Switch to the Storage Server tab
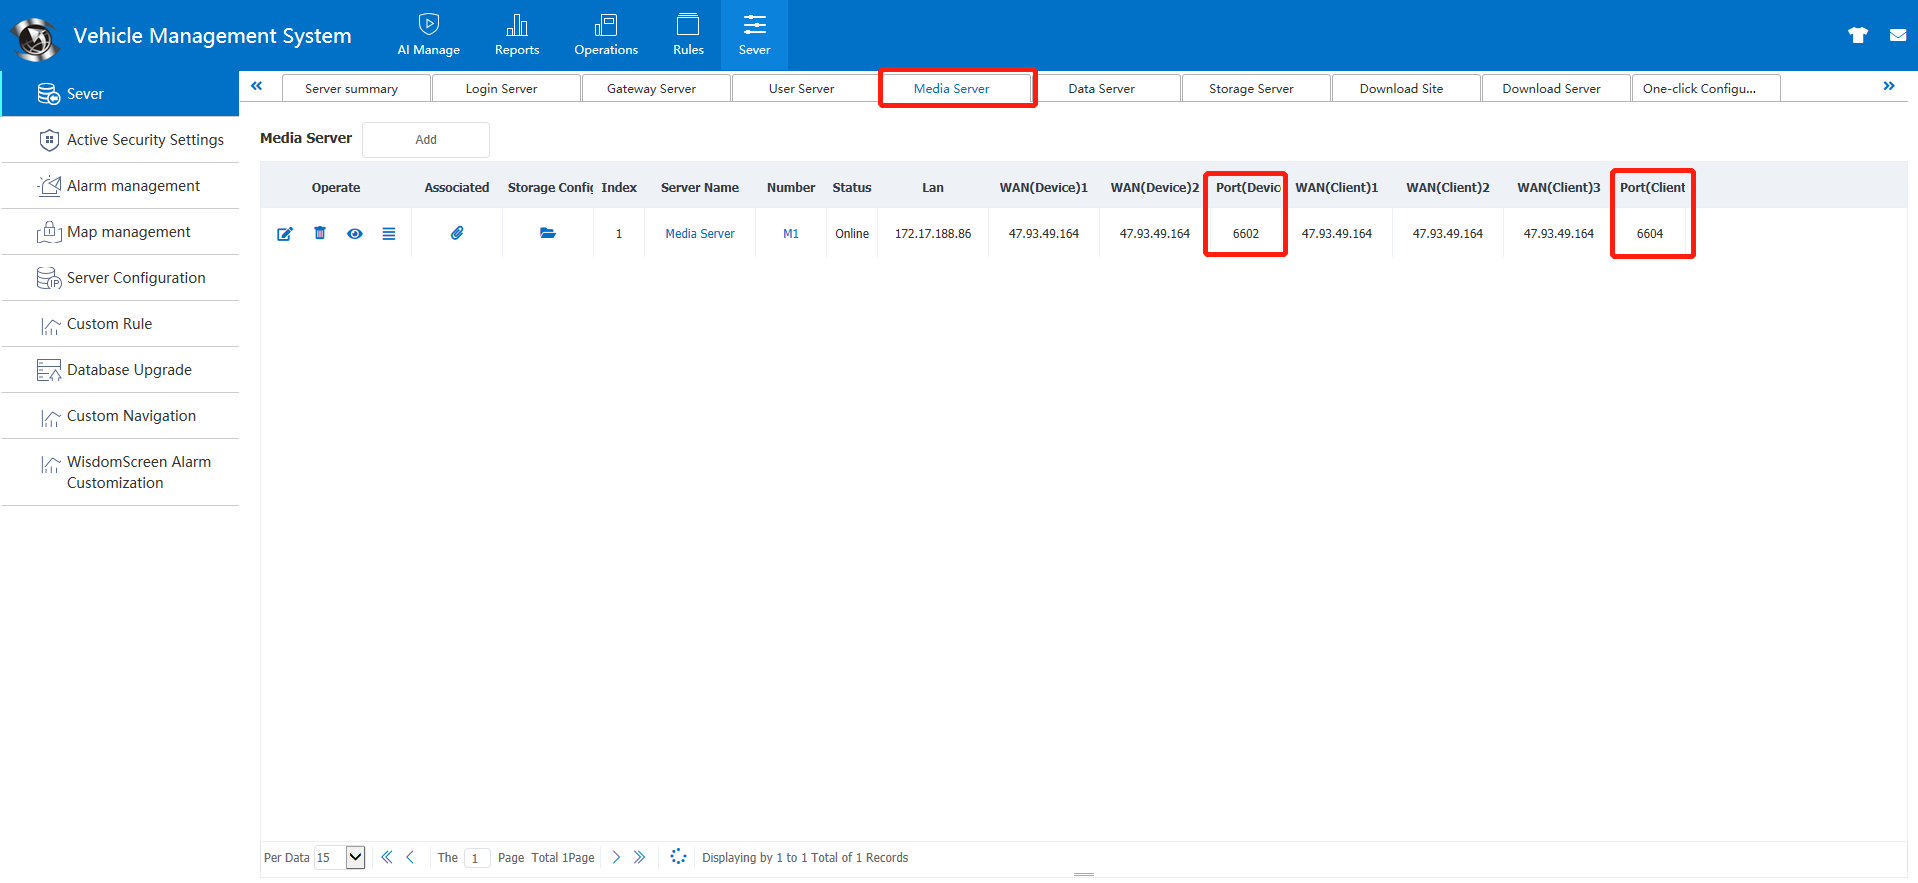 (x=1251, y=89)
